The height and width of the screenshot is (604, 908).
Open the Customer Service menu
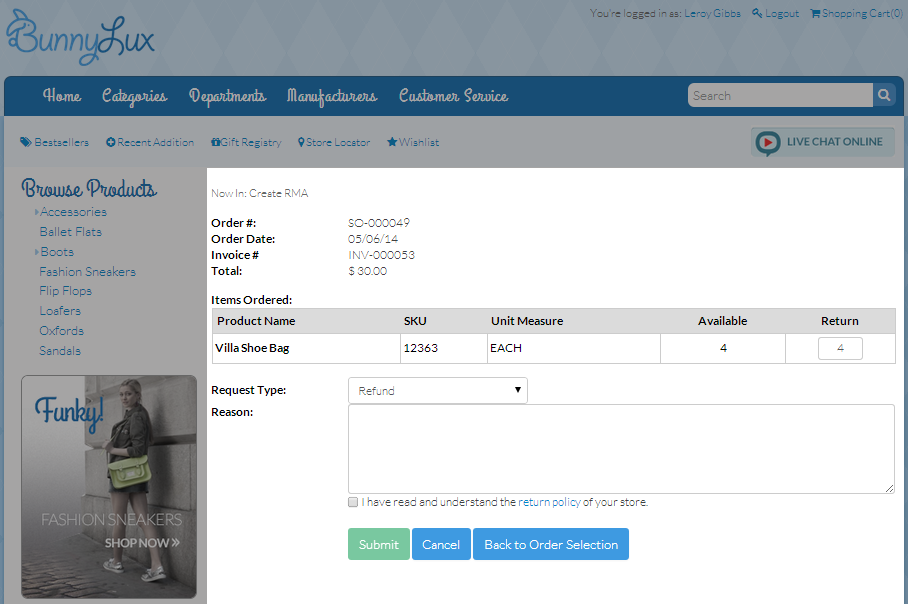tap(453, 96)
